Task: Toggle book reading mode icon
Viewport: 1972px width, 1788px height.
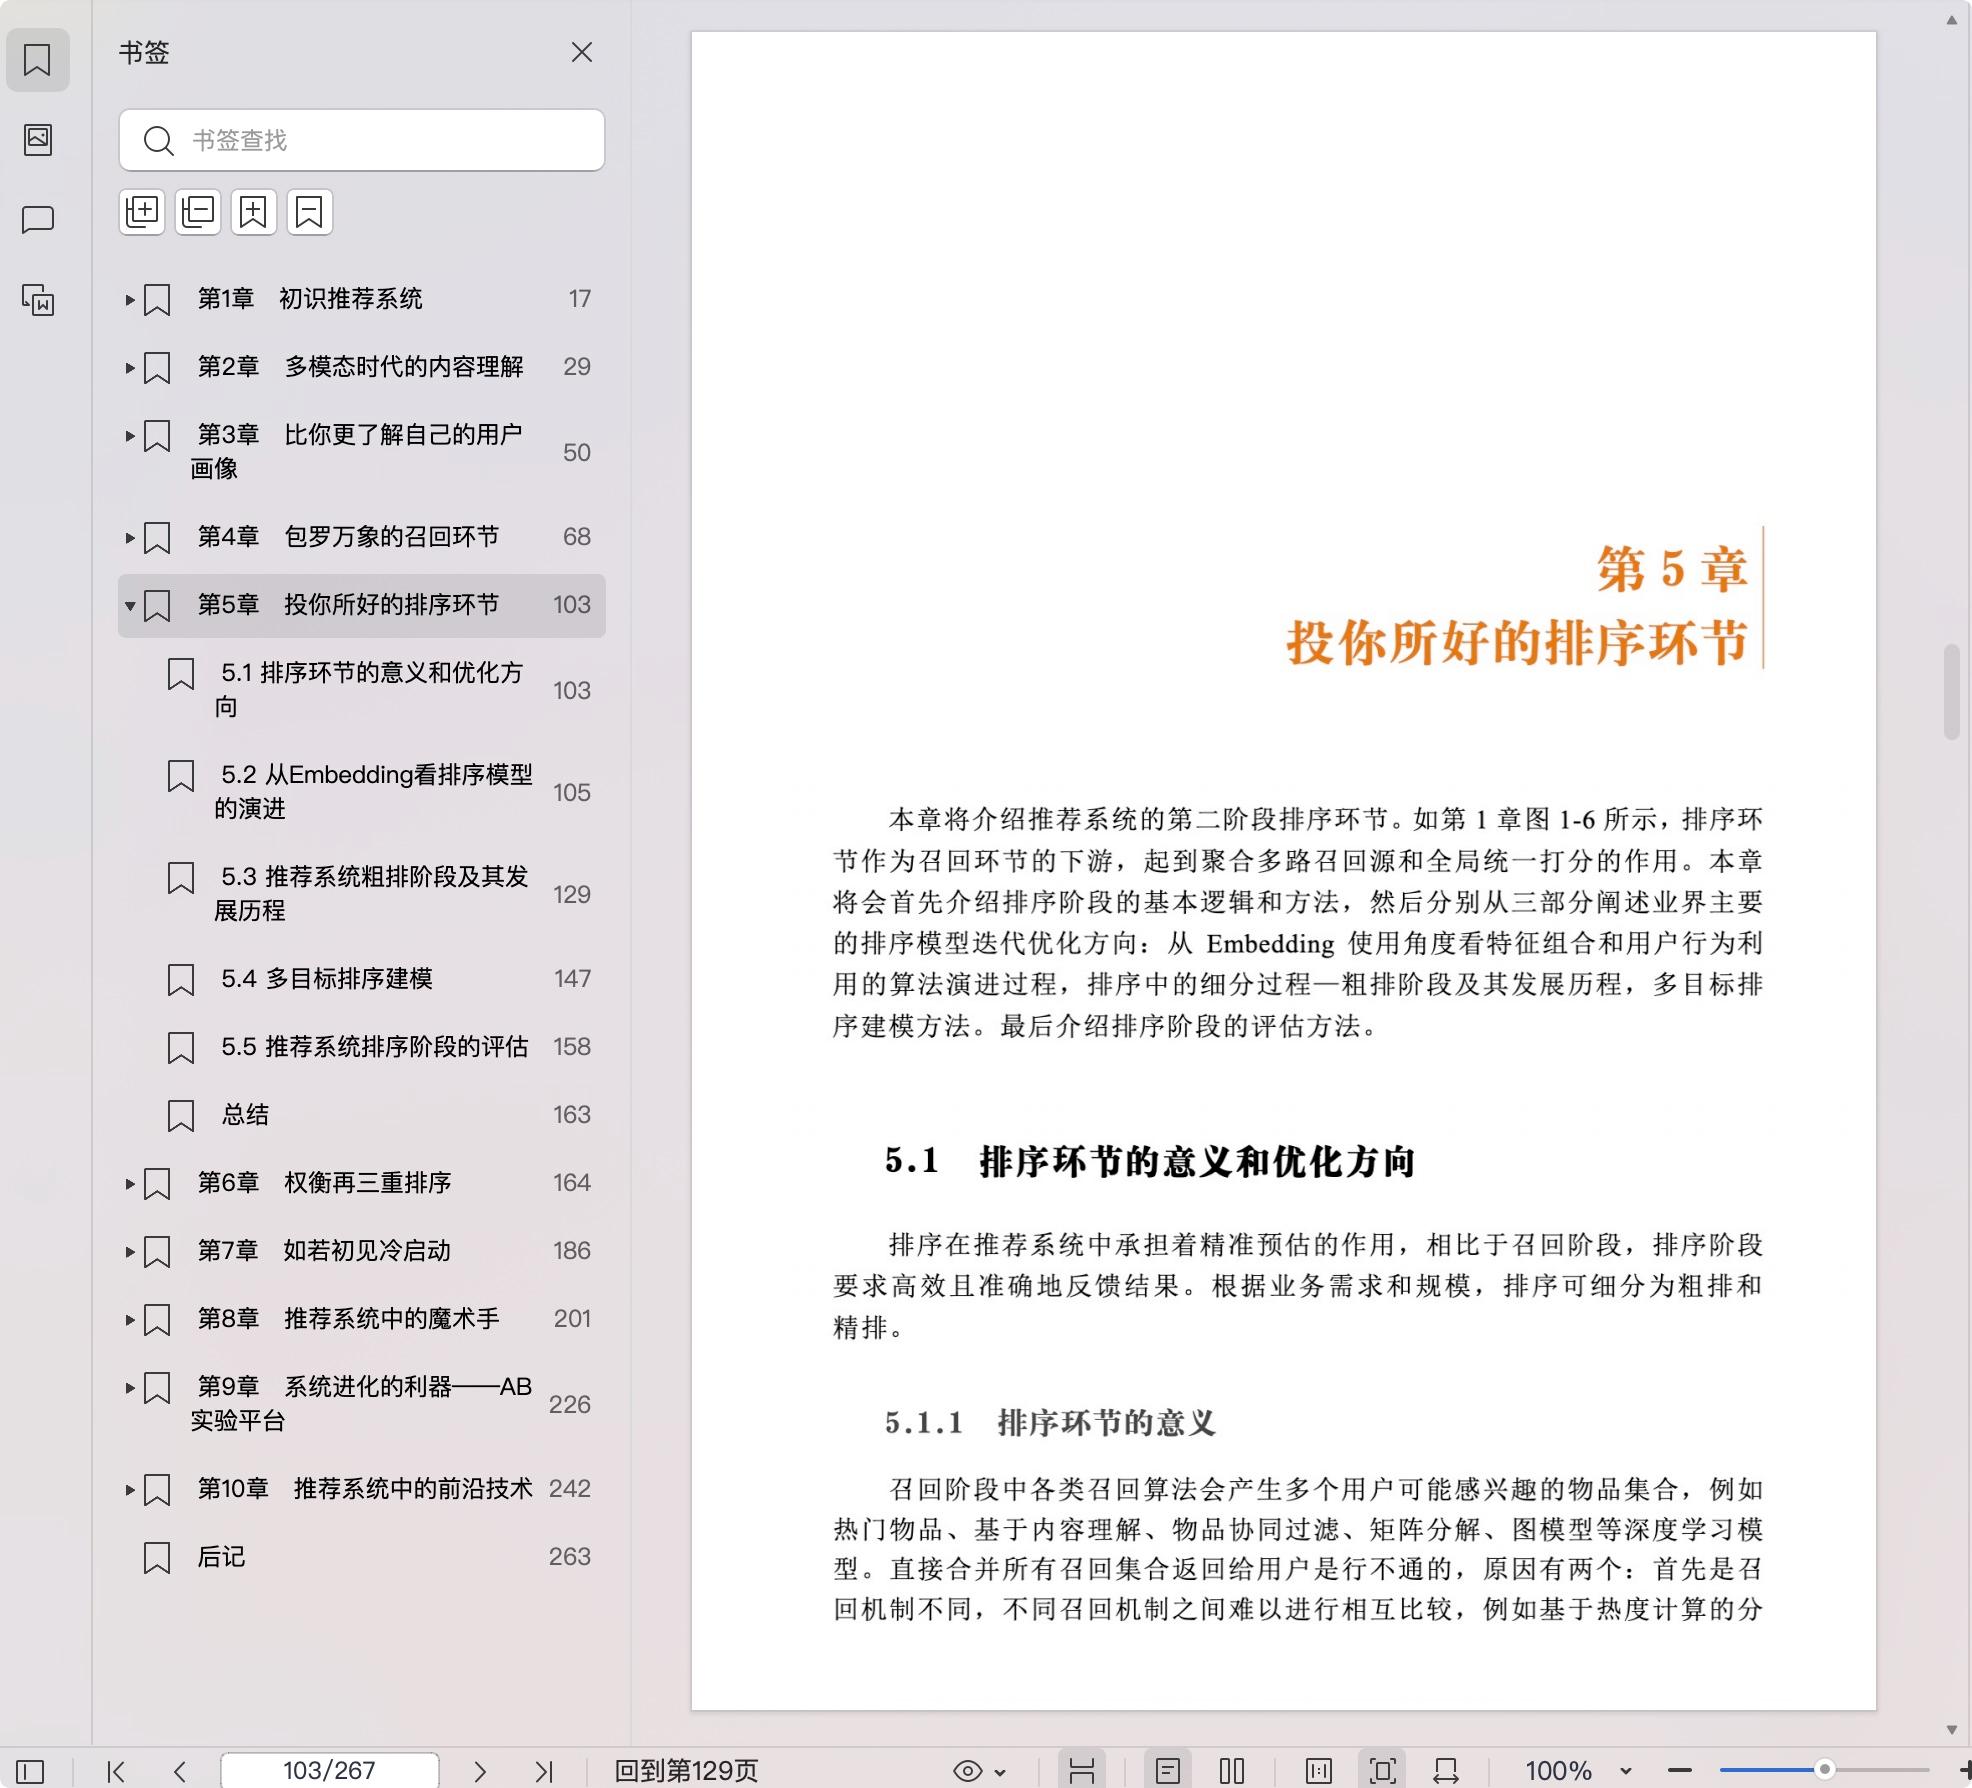Action: [1319, 1771]
